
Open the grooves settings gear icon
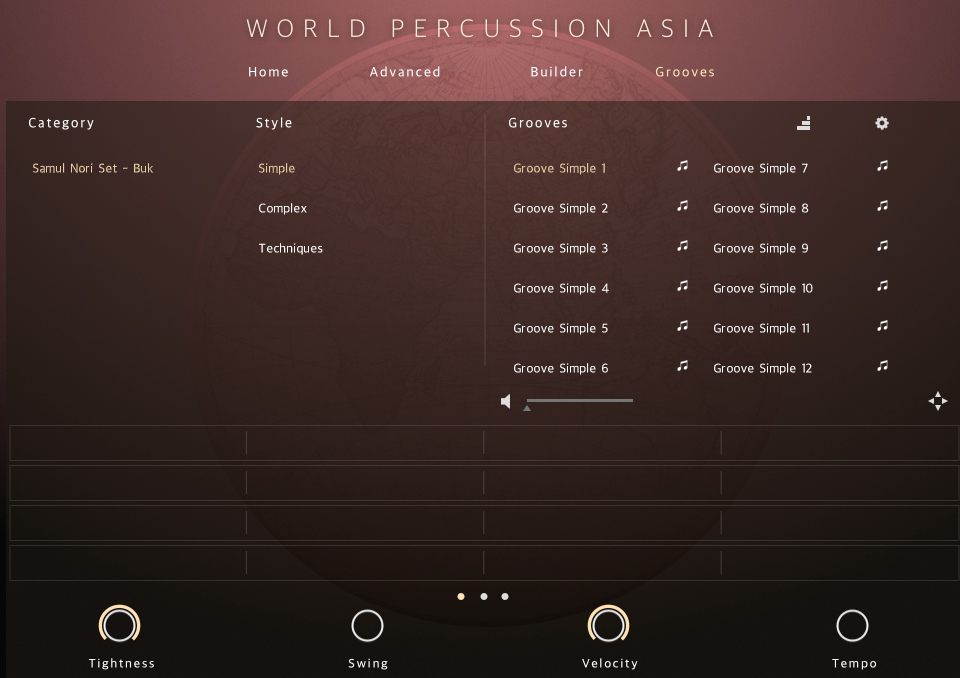point(882,123)
